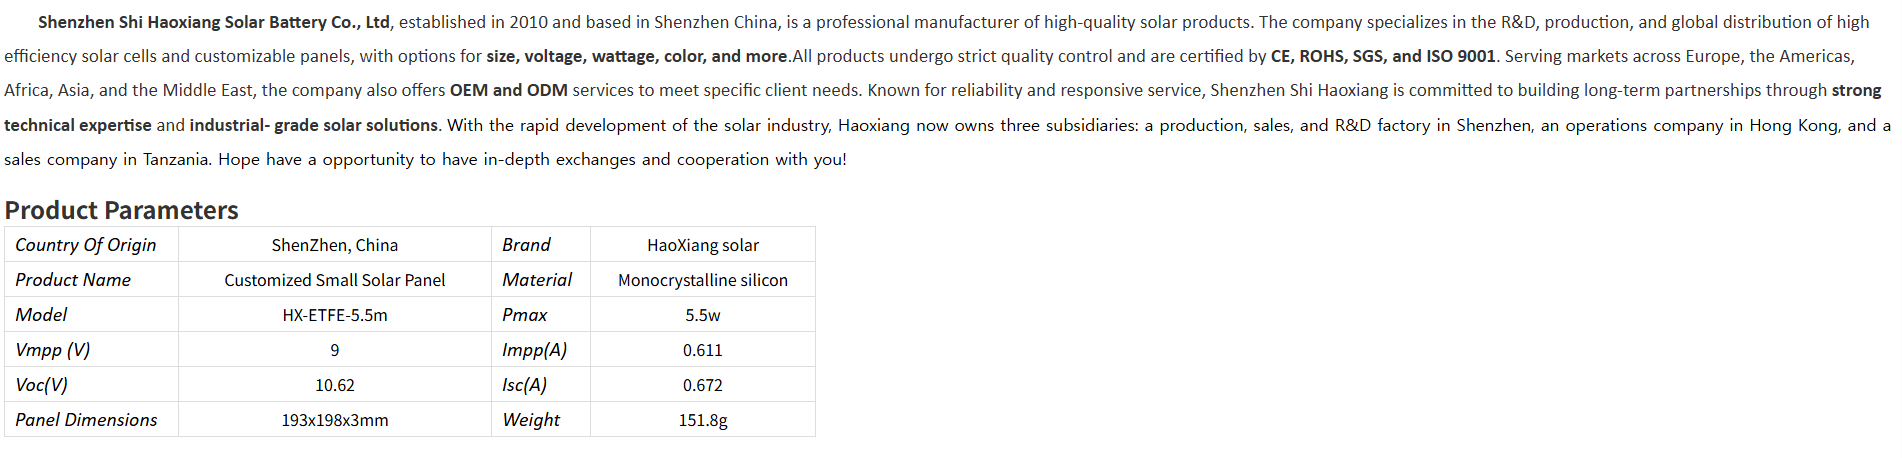Click the bold company name in paragraph
This screenshot has width=1902, height=458.
214,22
